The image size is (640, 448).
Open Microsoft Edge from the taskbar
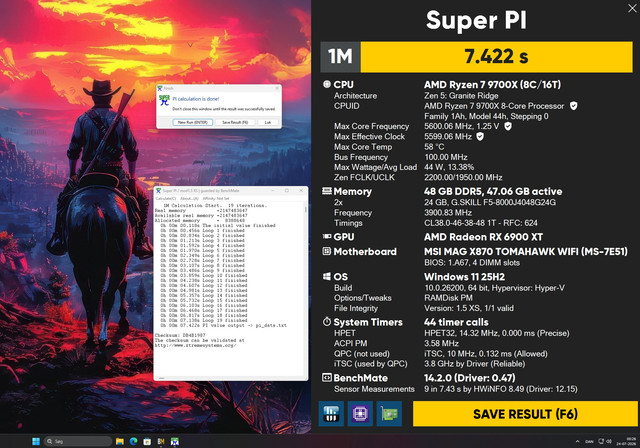coord(133,441)
